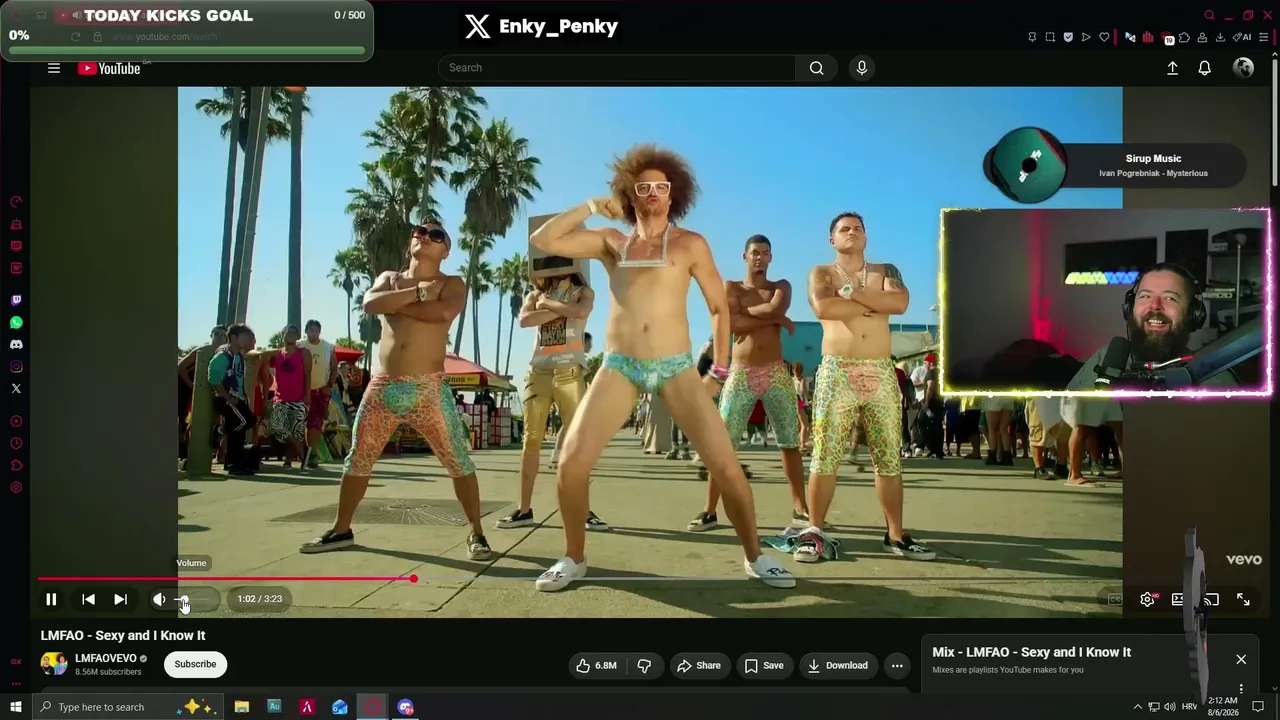Start voice search with the microphone
Image resolution: width=1280 pixels, height=720 pixels.
point(862,68)
